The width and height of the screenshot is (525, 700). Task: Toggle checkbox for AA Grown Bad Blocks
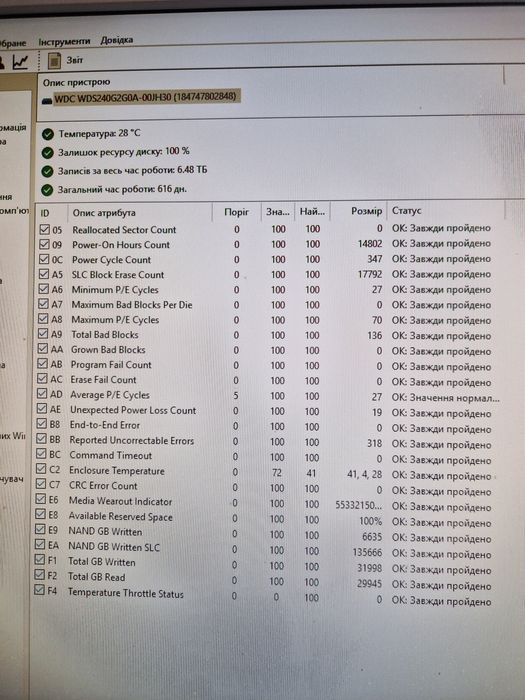point(43,349)
